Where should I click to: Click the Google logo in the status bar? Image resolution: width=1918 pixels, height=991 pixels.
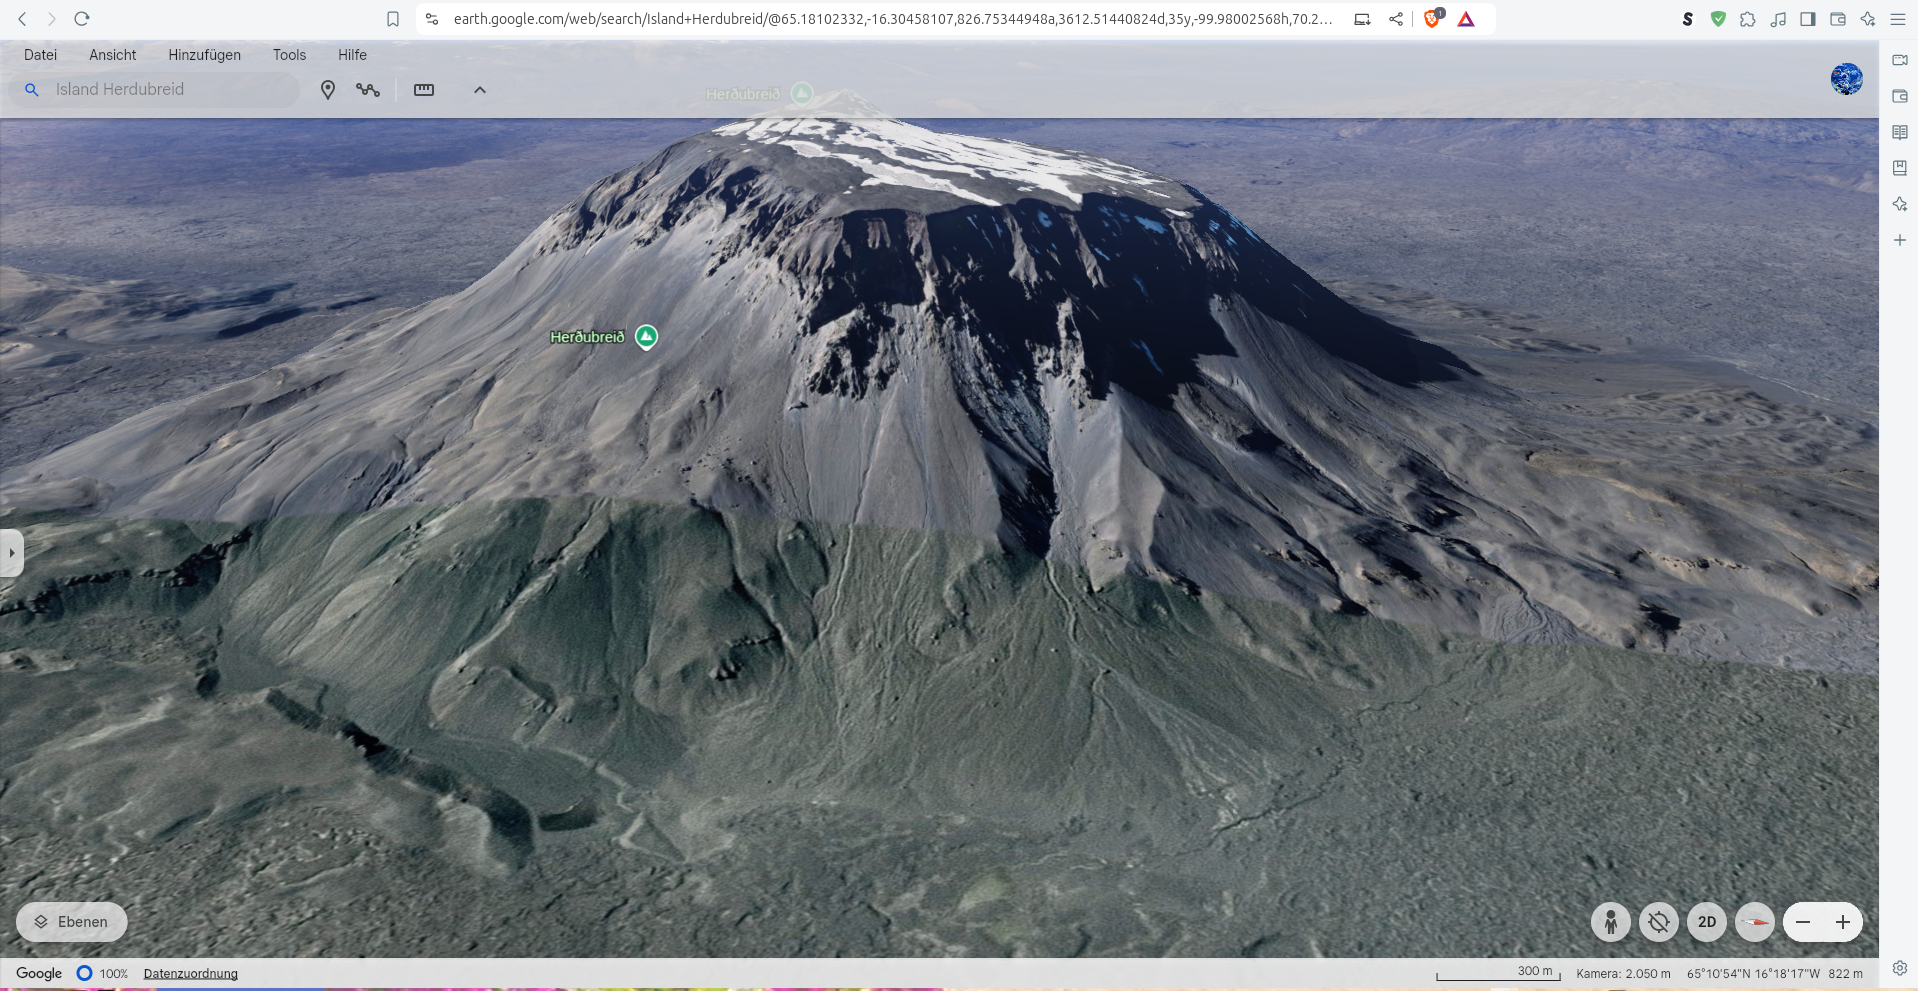(39, 973)
